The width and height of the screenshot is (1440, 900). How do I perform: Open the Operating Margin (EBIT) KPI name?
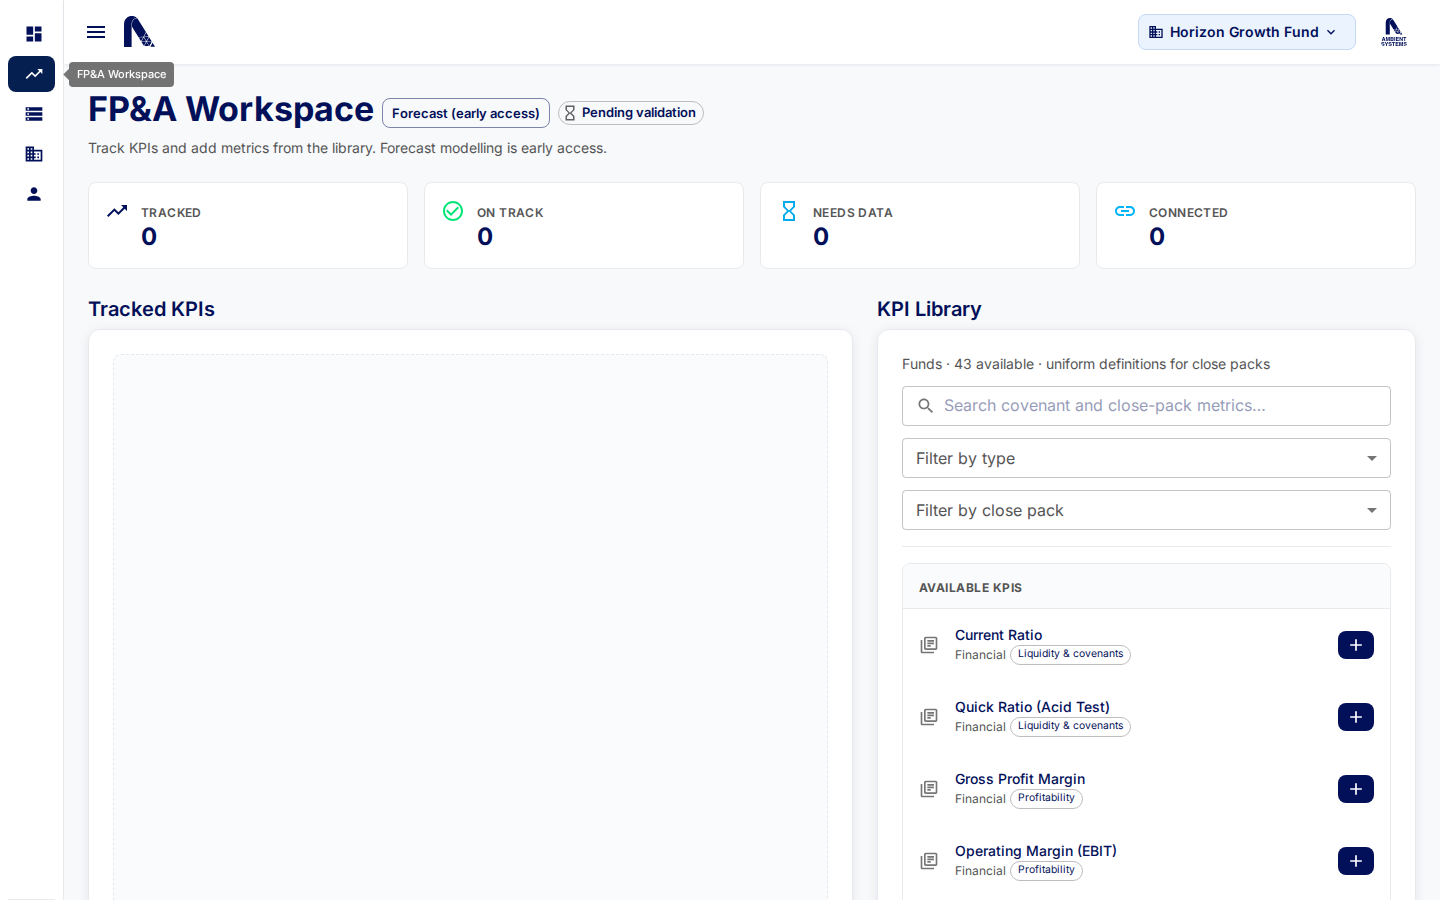1036,851
